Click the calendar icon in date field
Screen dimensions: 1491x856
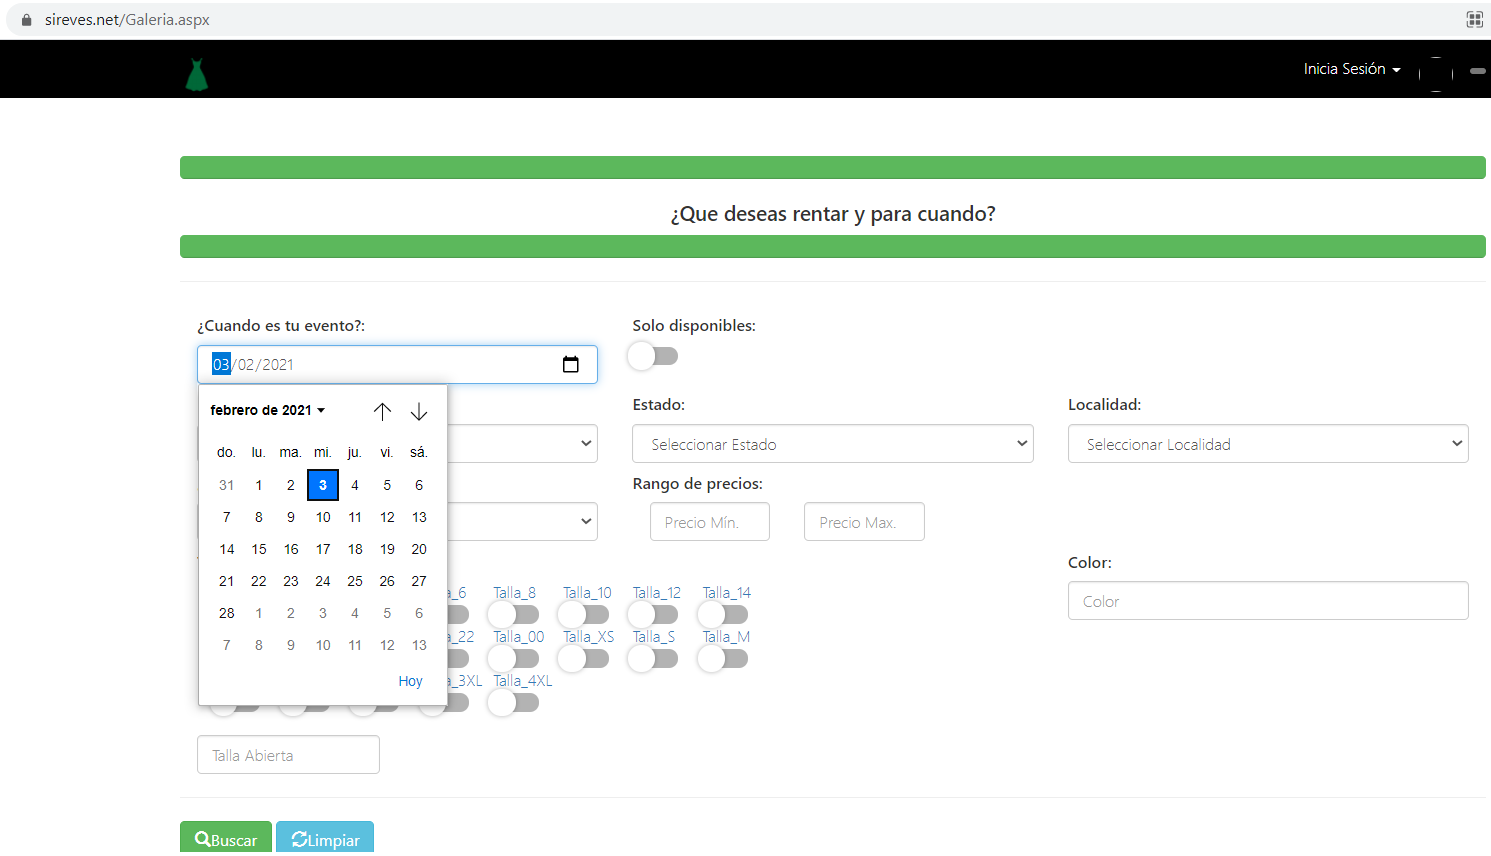pos(570,365)
